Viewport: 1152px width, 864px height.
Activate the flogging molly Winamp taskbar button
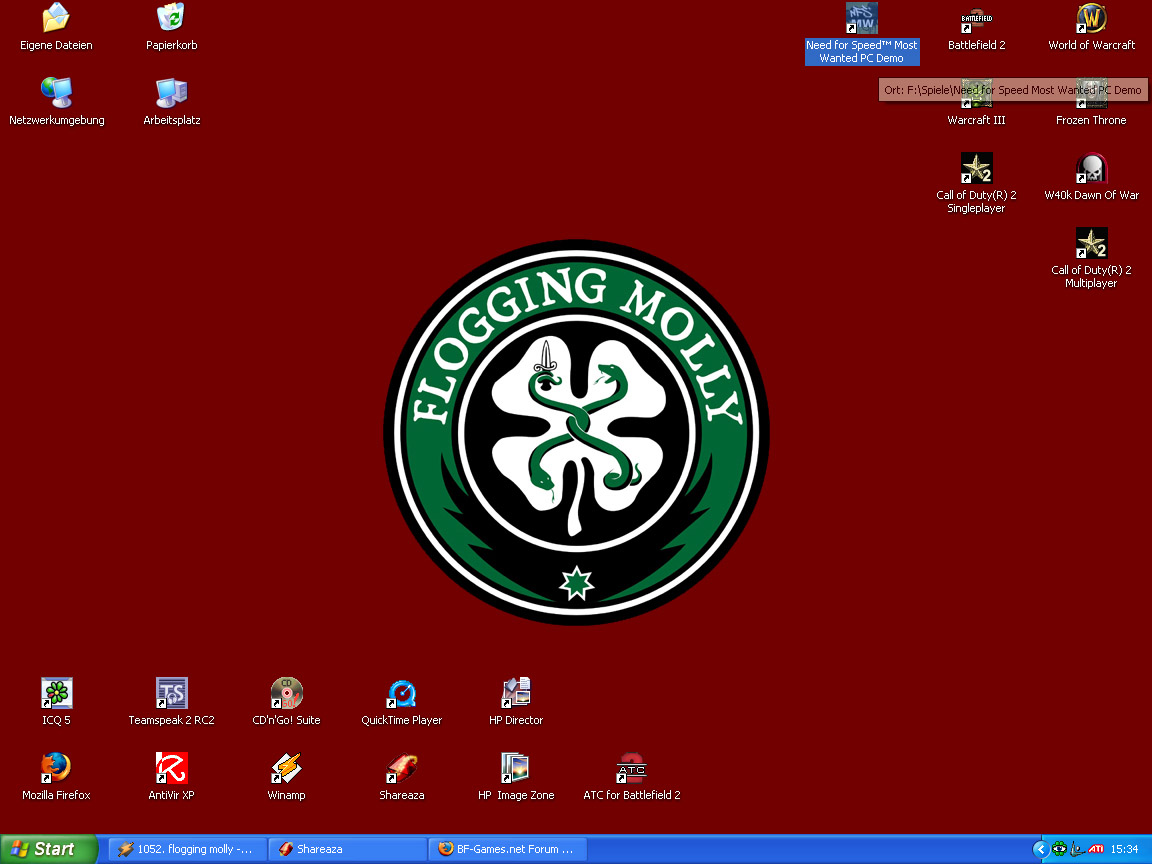(x=187, y=849)
